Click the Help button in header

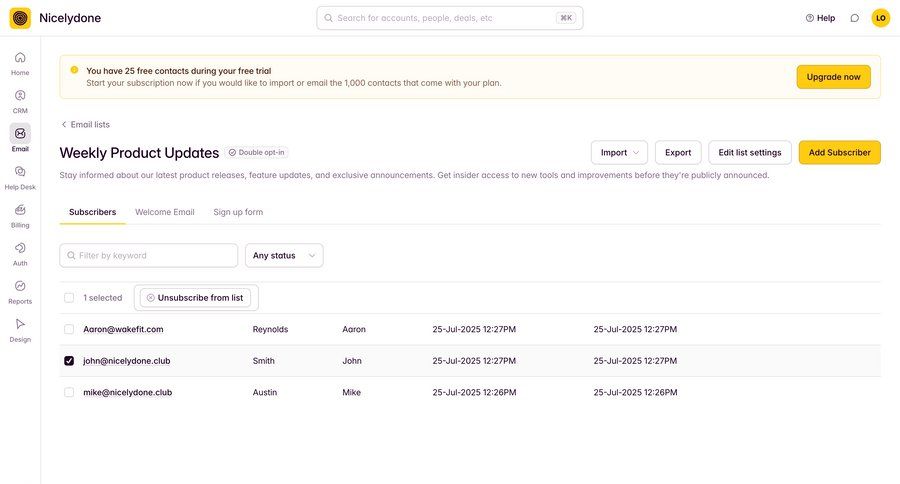[x=820, y=18]
